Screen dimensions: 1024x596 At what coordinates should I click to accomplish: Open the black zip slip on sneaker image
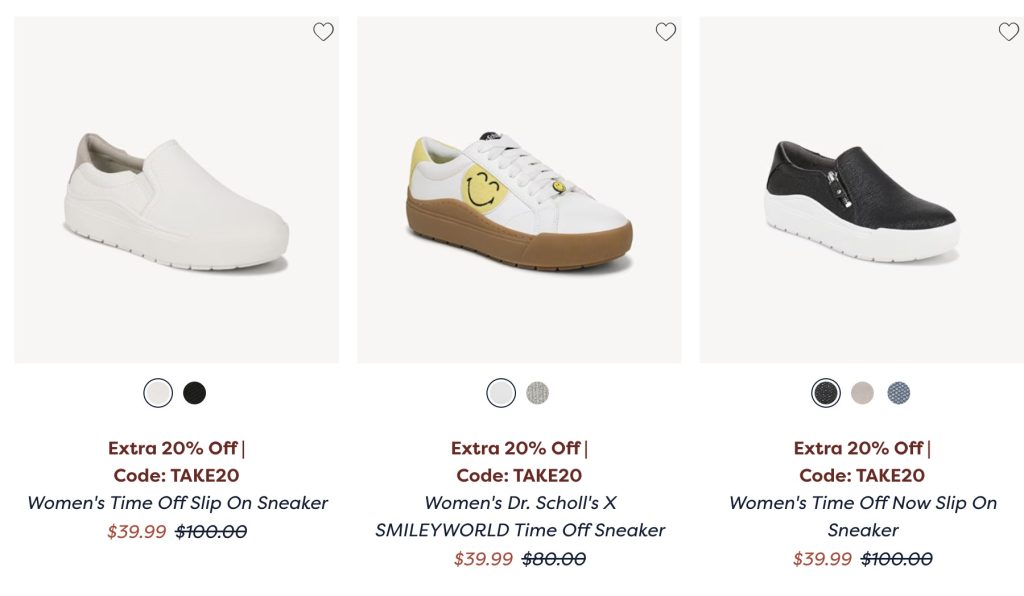point(861,200)
